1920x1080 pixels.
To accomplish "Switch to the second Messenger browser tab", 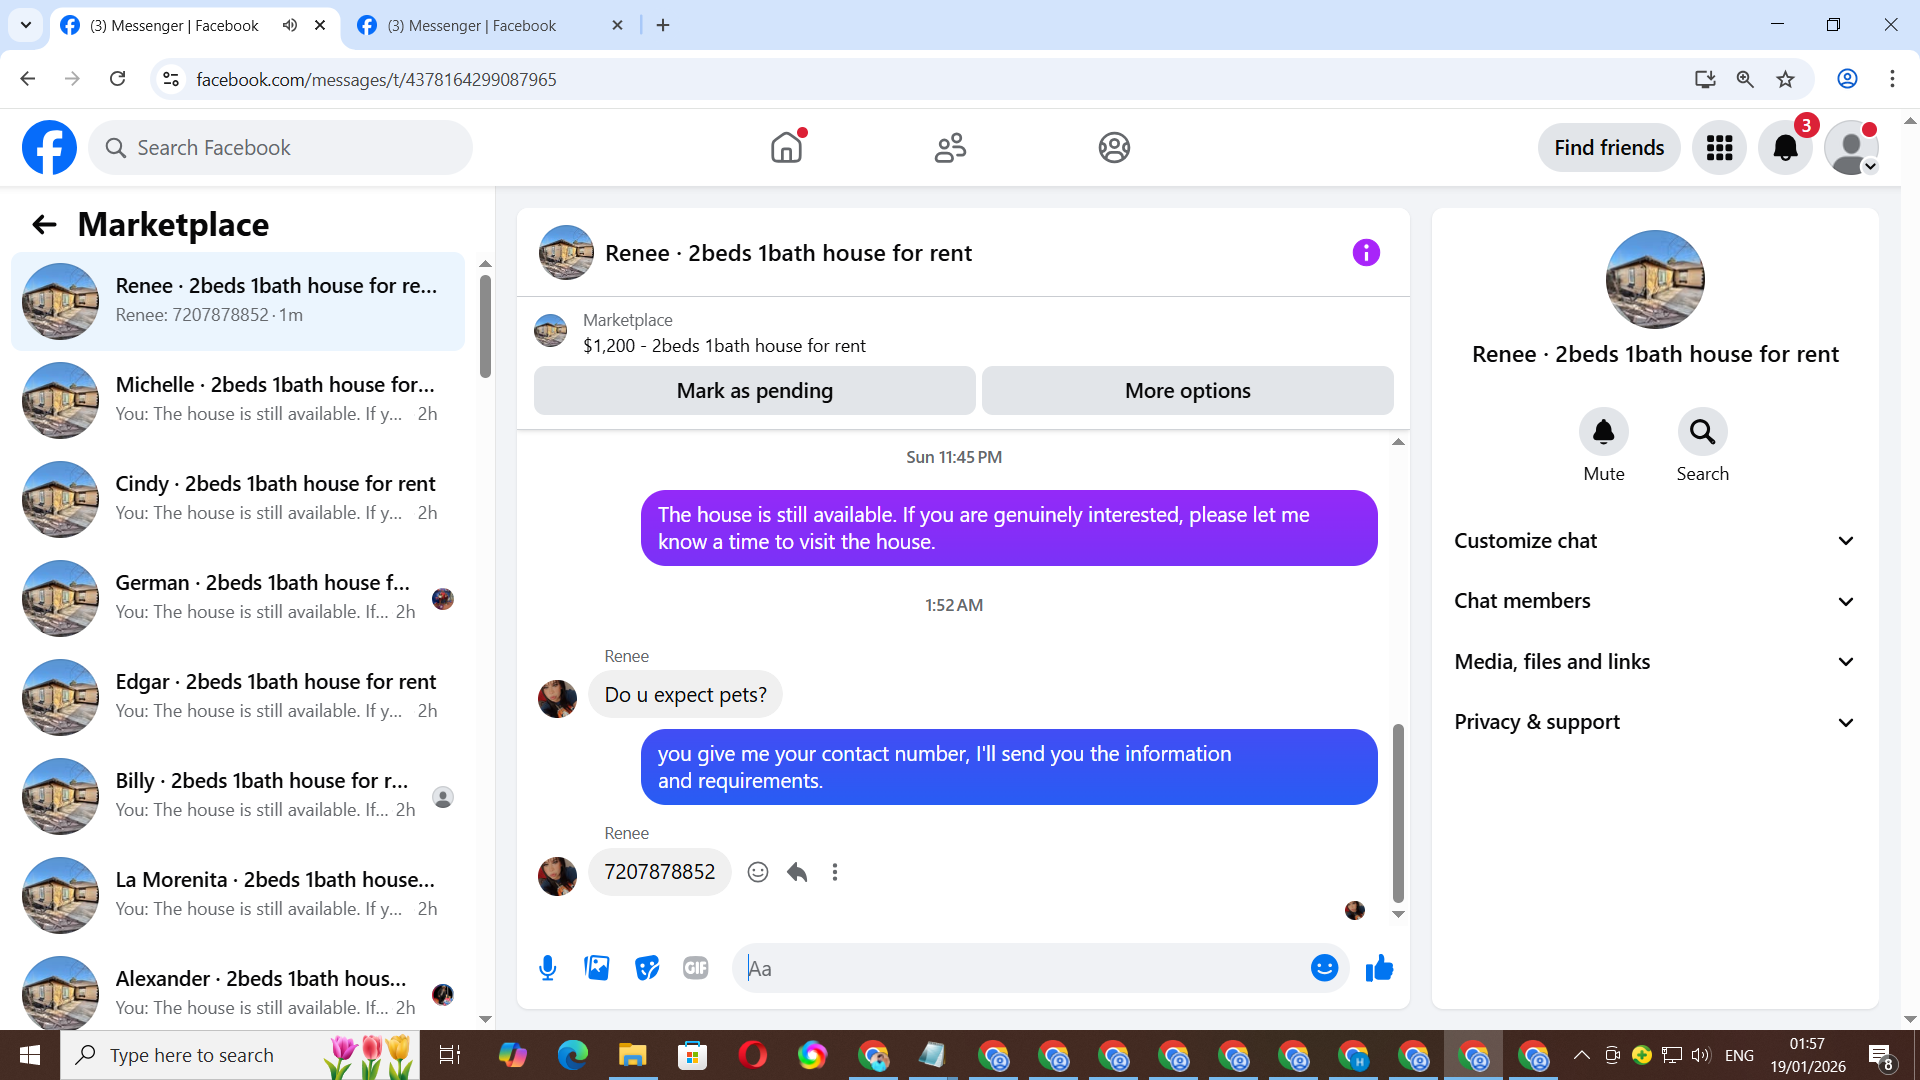I will [x=490, y=25].
